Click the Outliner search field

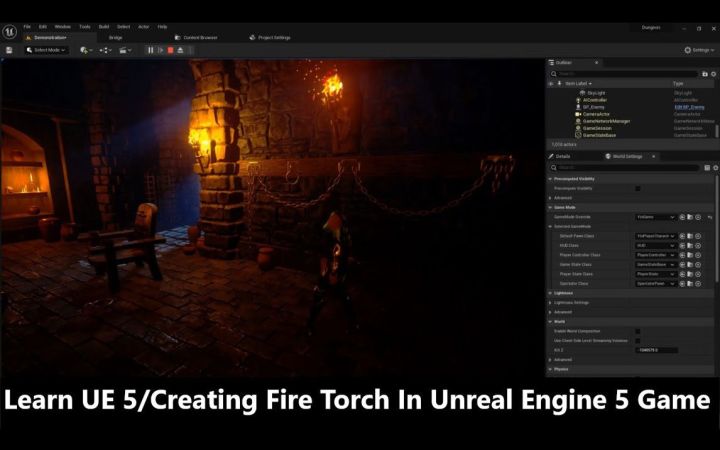pyautogui.click(x=624, y=73)
